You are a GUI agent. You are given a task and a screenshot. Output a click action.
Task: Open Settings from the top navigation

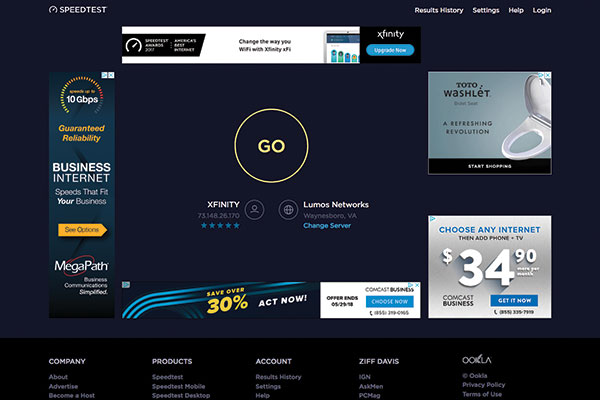[486, 10]
